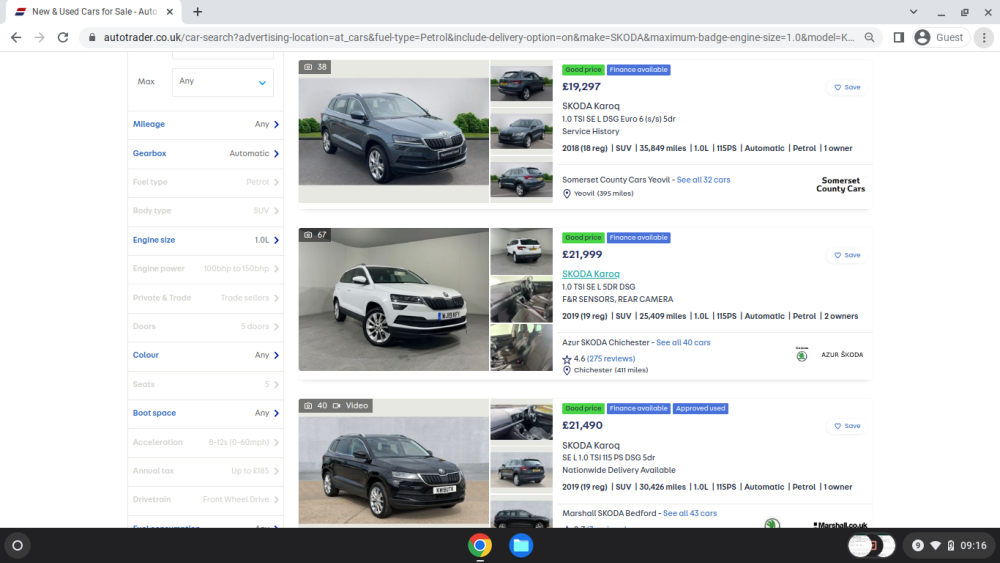The width and height of the screenshot is (1000, 563).
Task: Expand the Annual tax filter
Action: 205,471
